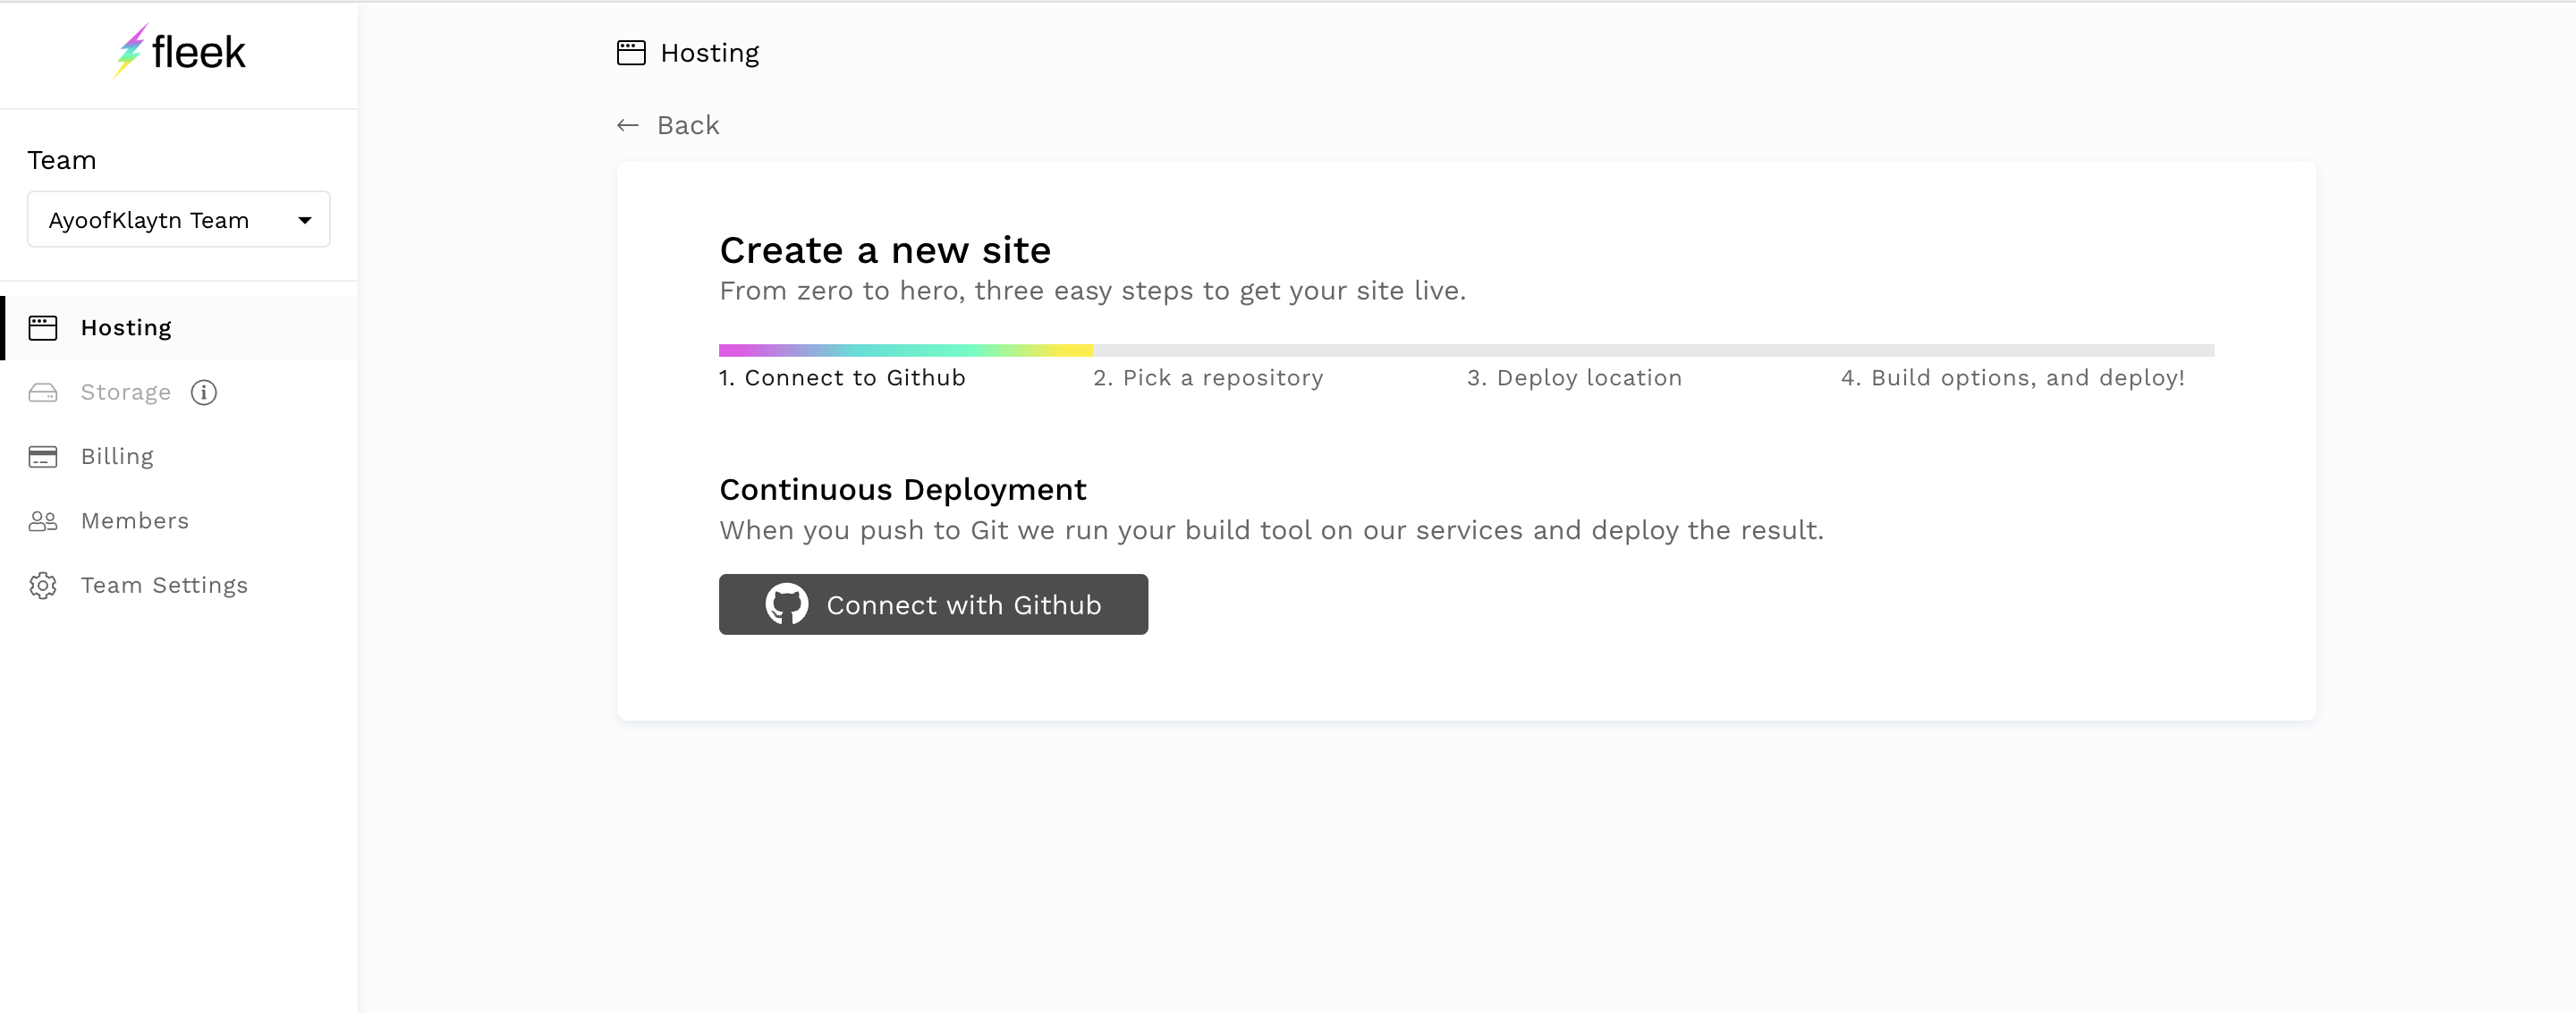This screenshot has width=2576, height=1013.
Task: Click the back arrow icon
Action: [x=628, y=125]
